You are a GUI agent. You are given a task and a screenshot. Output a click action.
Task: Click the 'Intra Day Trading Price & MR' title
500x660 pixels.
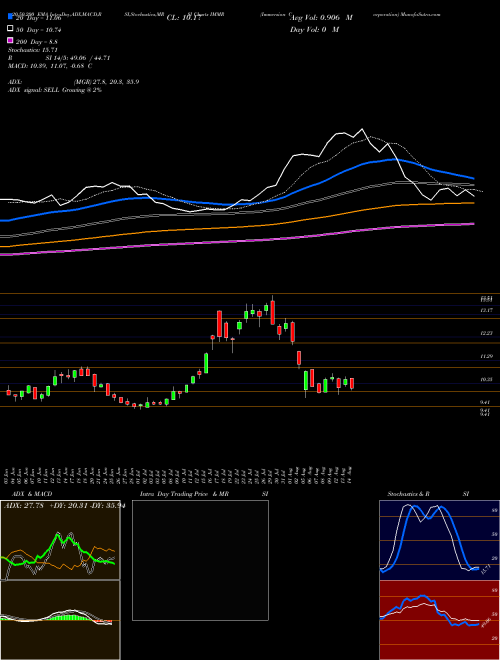click(x=184, y=494)
